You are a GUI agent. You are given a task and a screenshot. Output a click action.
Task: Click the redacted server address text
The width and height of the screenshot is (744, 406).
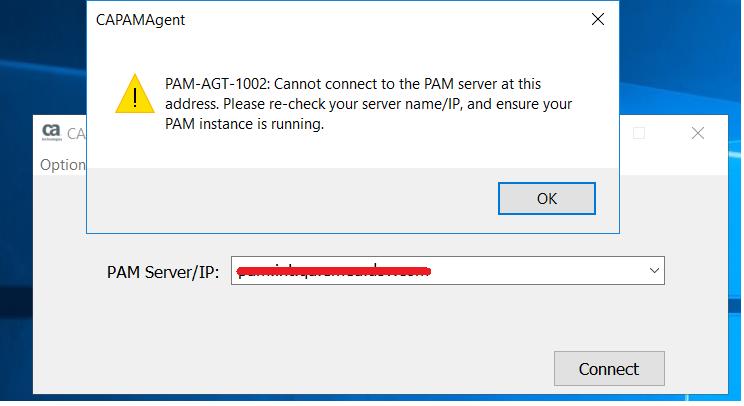[334, 271]
